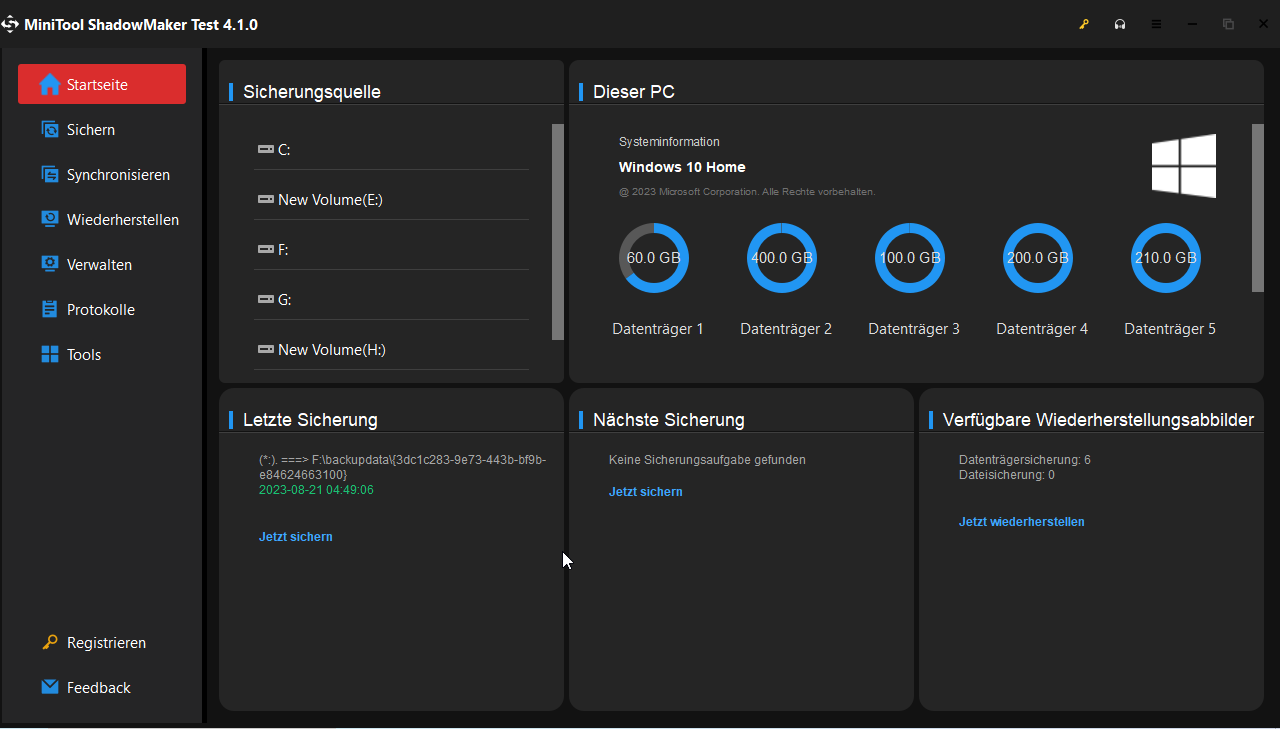Open the Feedback link text
The image size is (1280, 729).
point(99,688)
